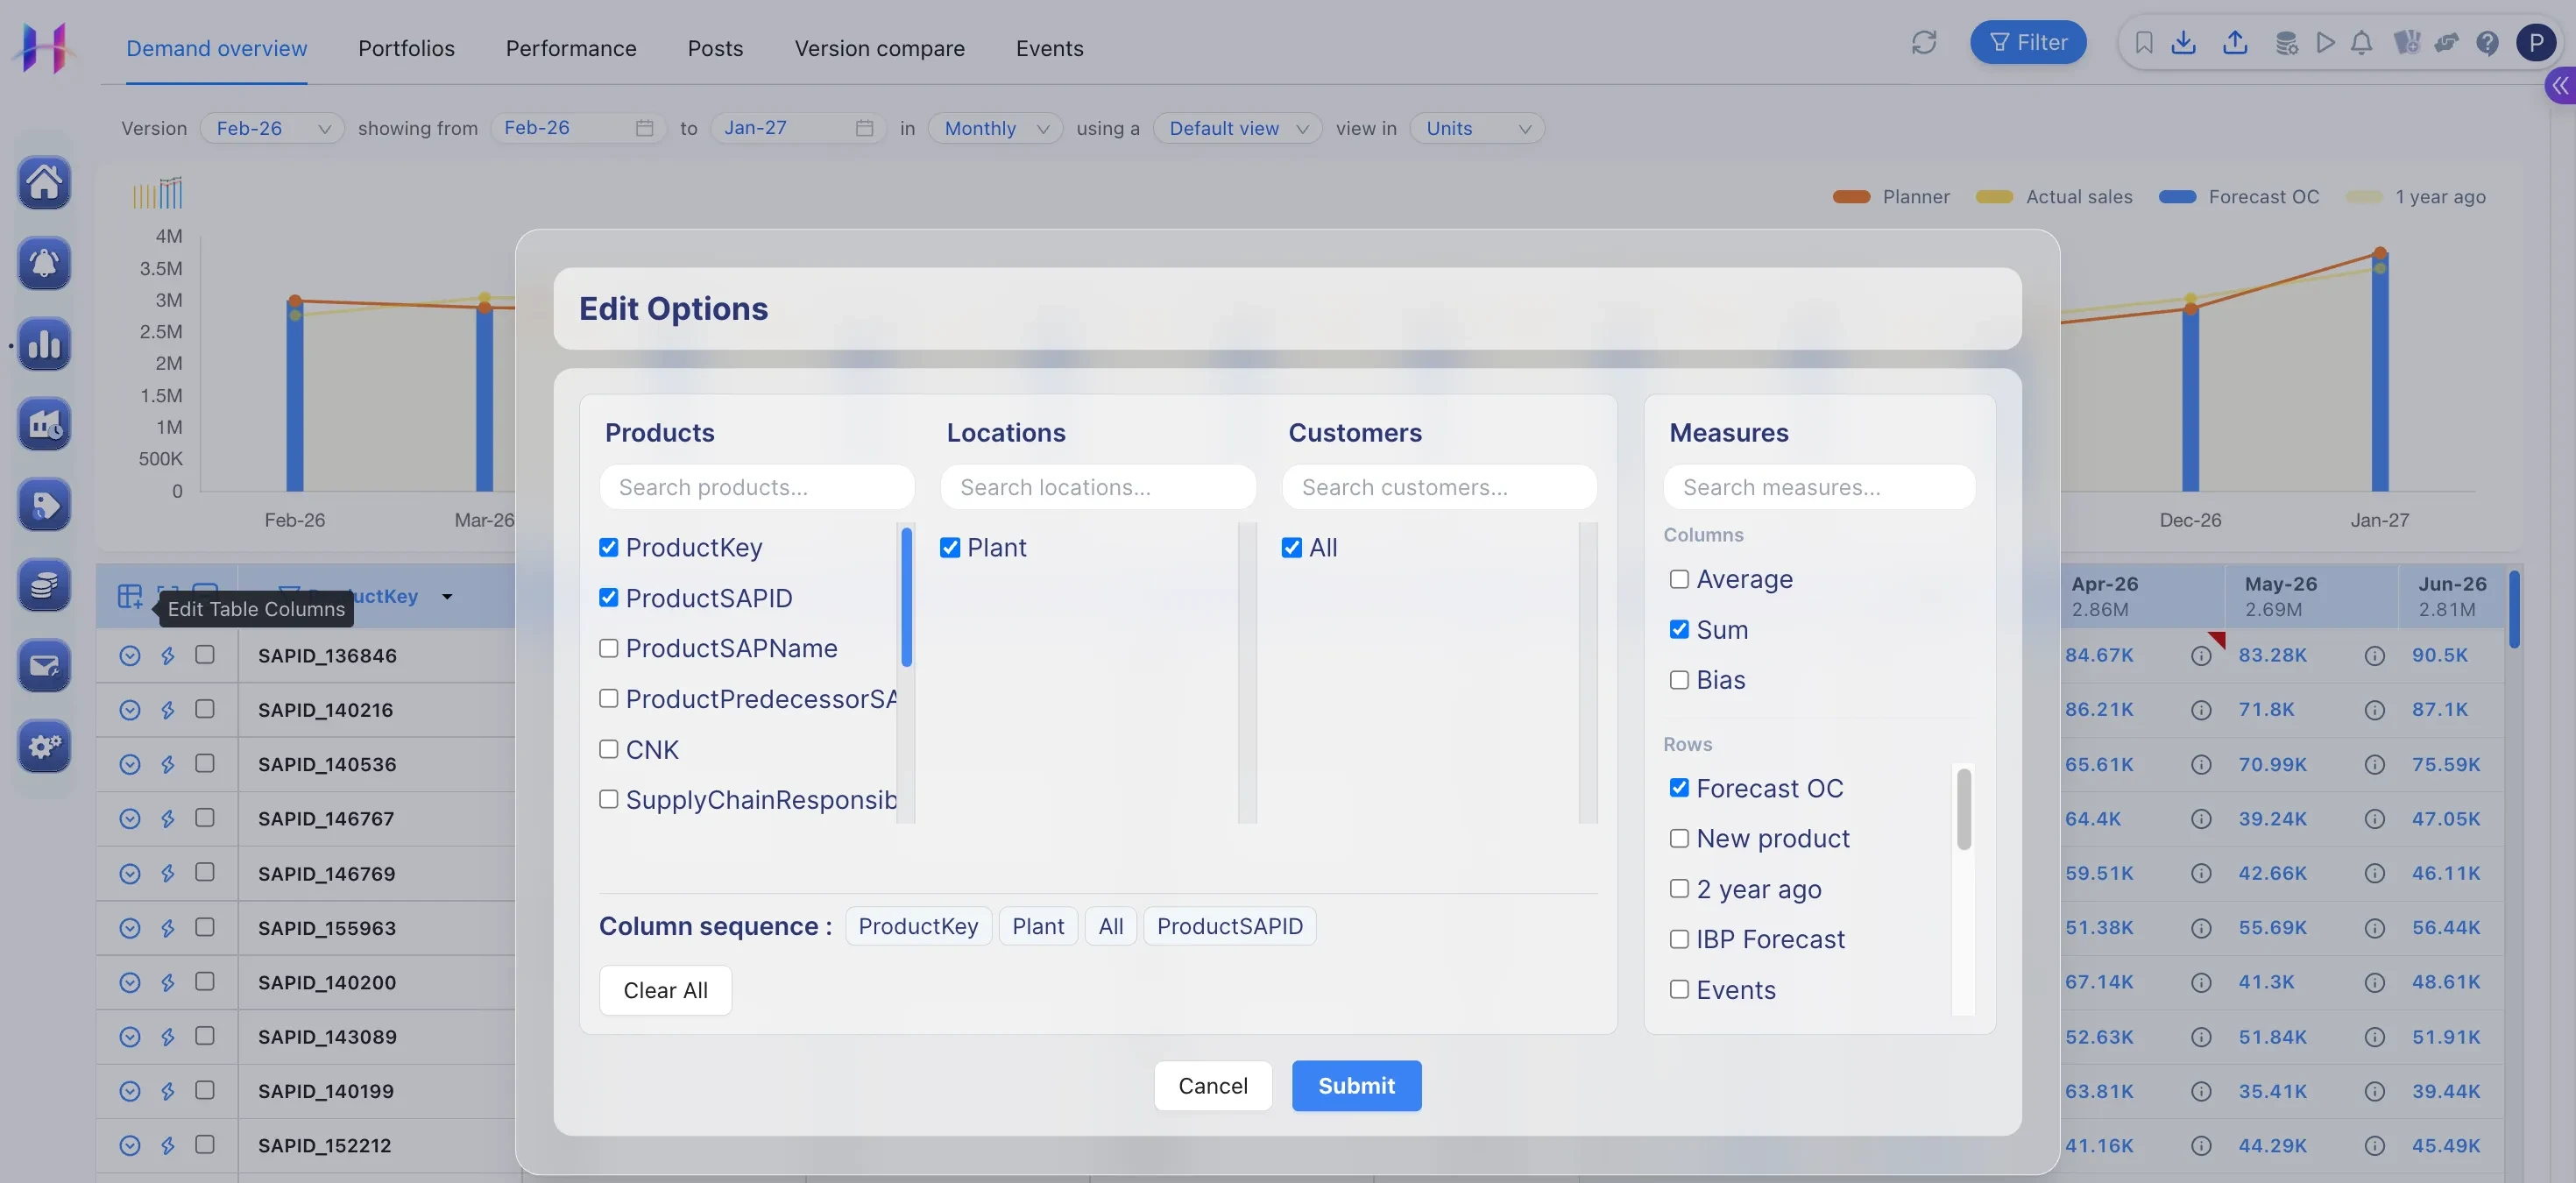Open the bar chart sidebar icon
The width and height of the screenshot is (2576, 1183).
point(44,344)
